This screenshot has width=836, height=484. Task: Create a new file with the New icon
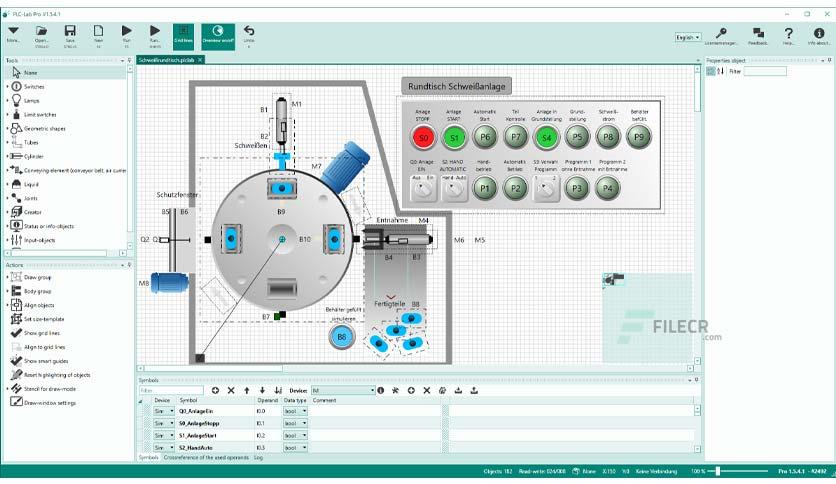pos(98,31)
